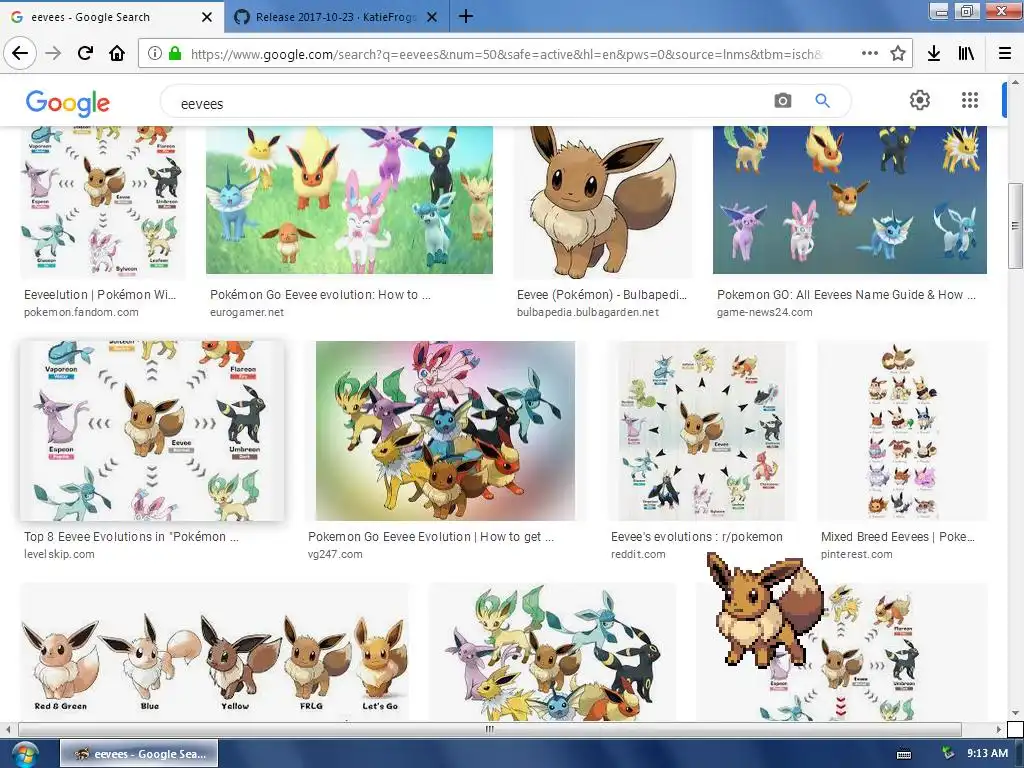The height and width of the screenshot is (768, 1024).
Task: Close the eevees Google Search tab
Action: (207, 17)
